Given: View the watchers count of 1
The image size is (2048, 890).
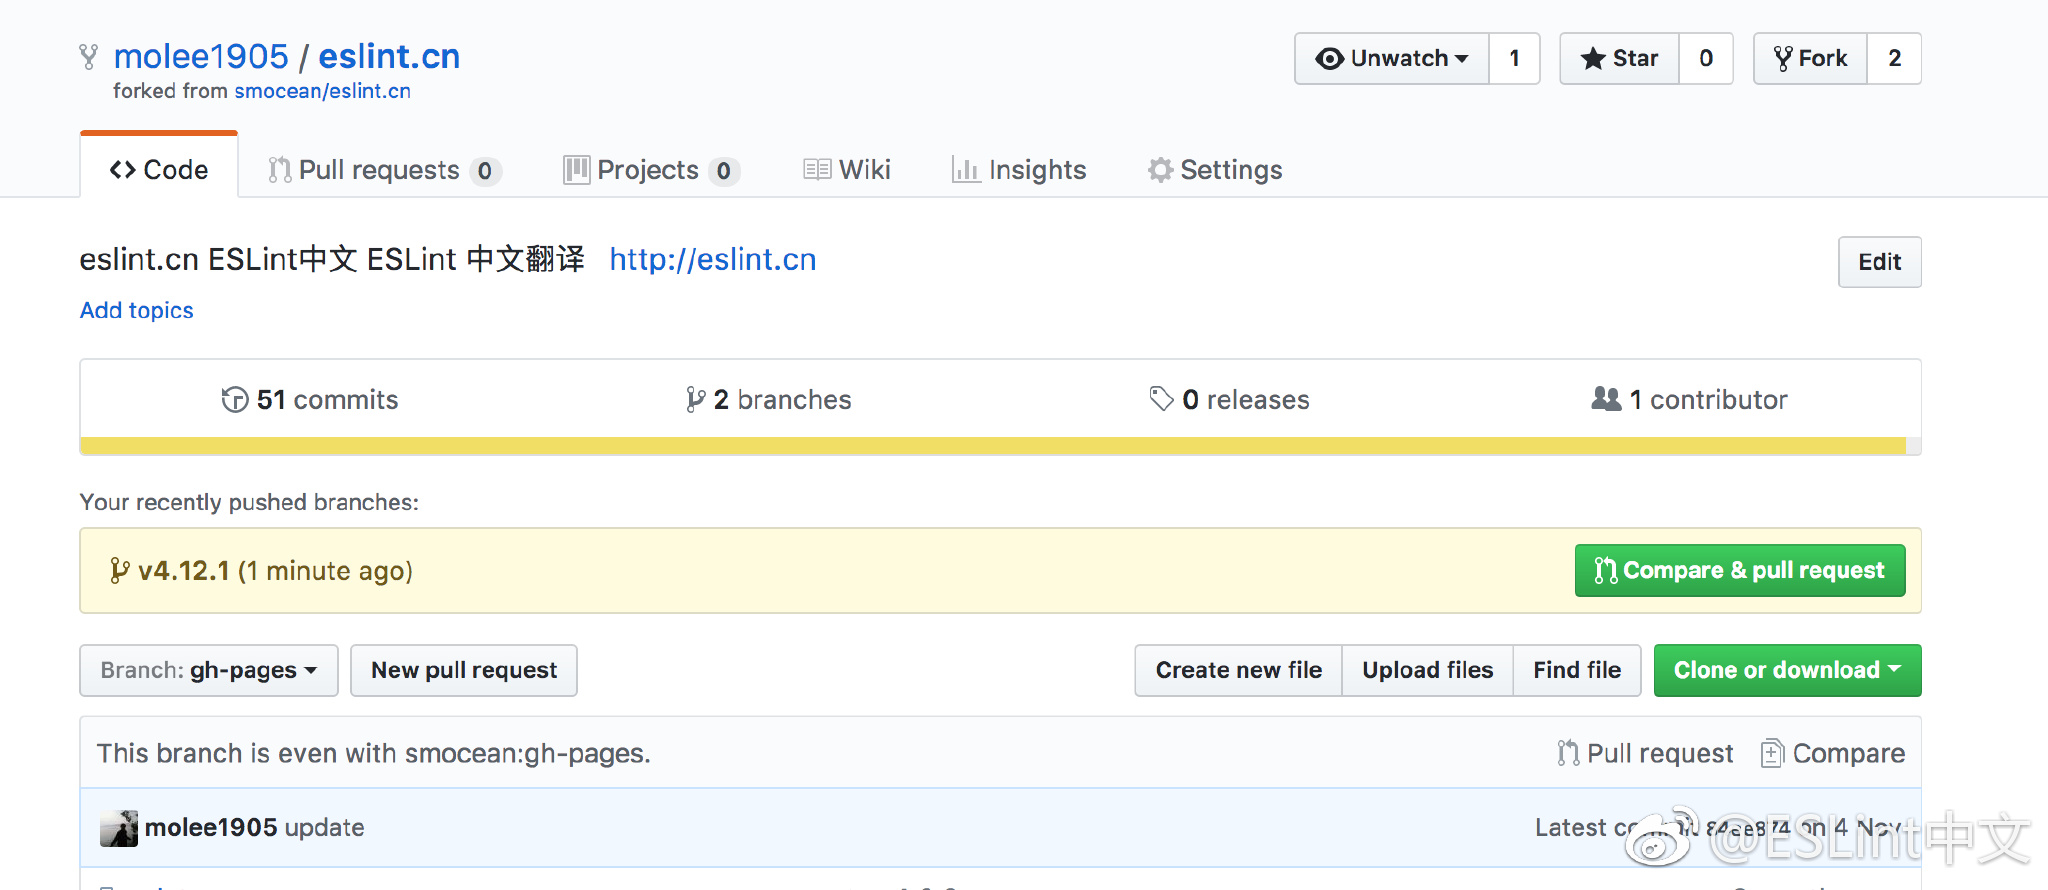Looking at the screenshot, I should [1514, 58].
